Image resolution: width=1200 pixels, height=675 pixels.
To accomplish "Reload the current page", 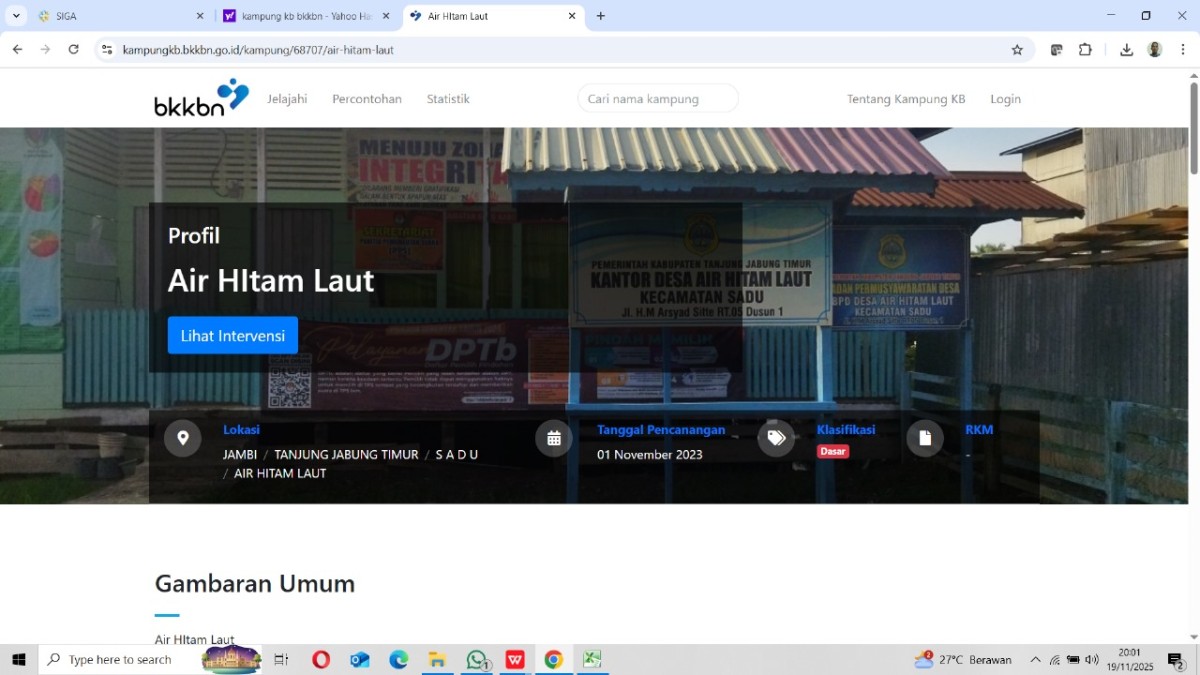I will pyautogui.click(x=73, y=50).
